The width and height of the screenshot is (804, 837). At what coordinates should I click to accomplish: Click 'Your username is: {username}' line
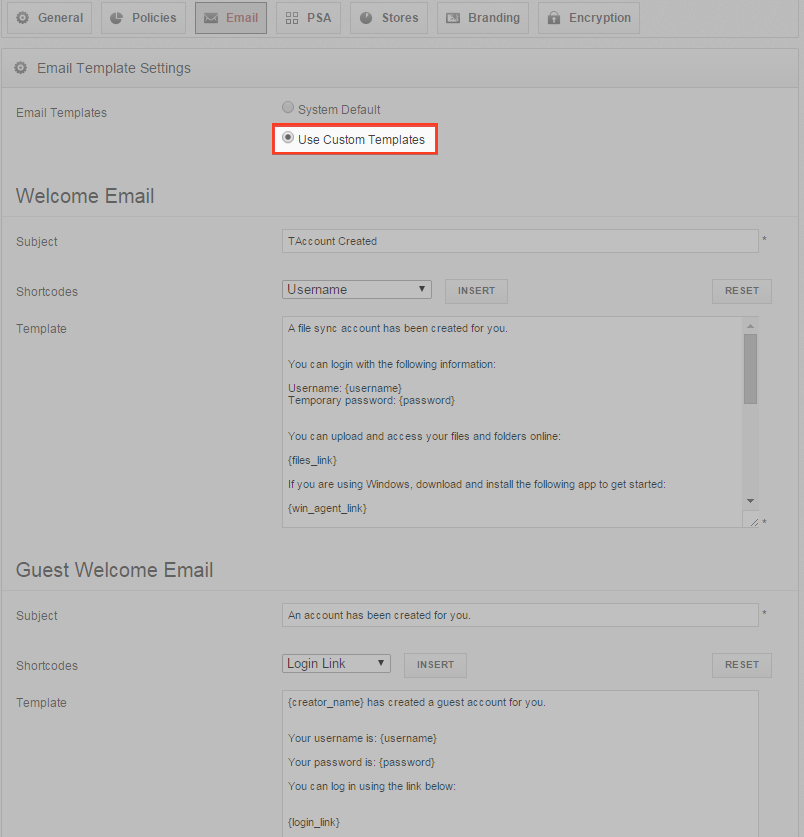click(362, 738)
